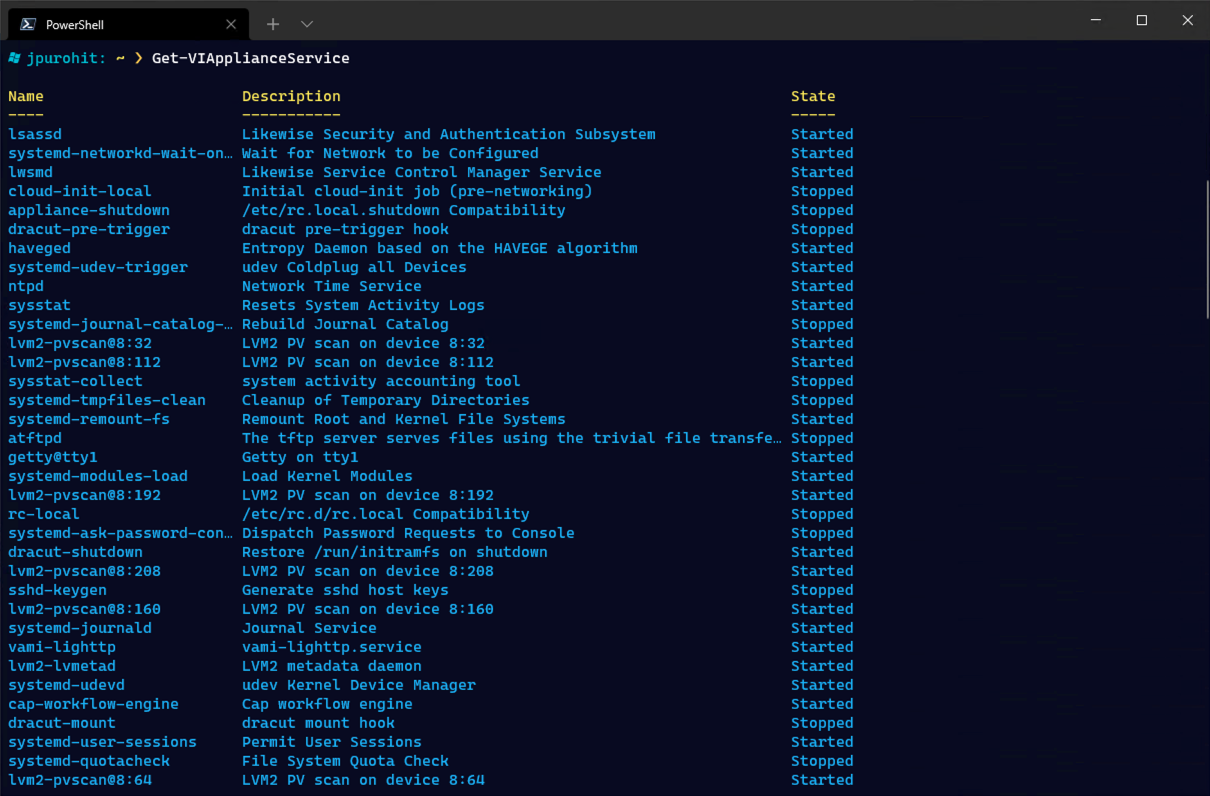
Task: Click the lvm2-pvscan@8:64 service name
Action: (80, 780)
